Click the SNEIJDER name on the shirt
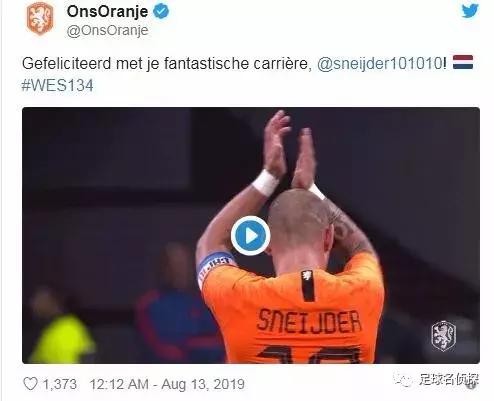This screenshot has width=494, height=401. coord(309,322)
